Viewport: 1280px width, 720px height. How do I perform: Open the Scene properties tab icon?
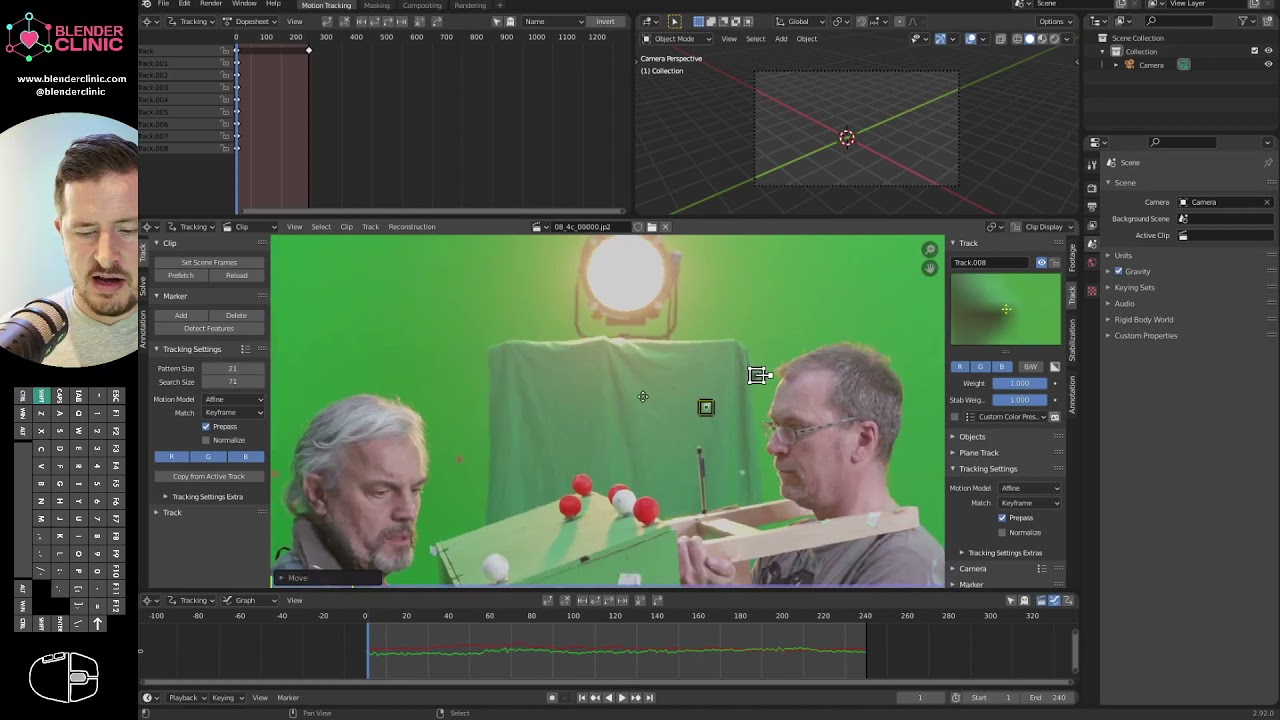[1092, 244]
